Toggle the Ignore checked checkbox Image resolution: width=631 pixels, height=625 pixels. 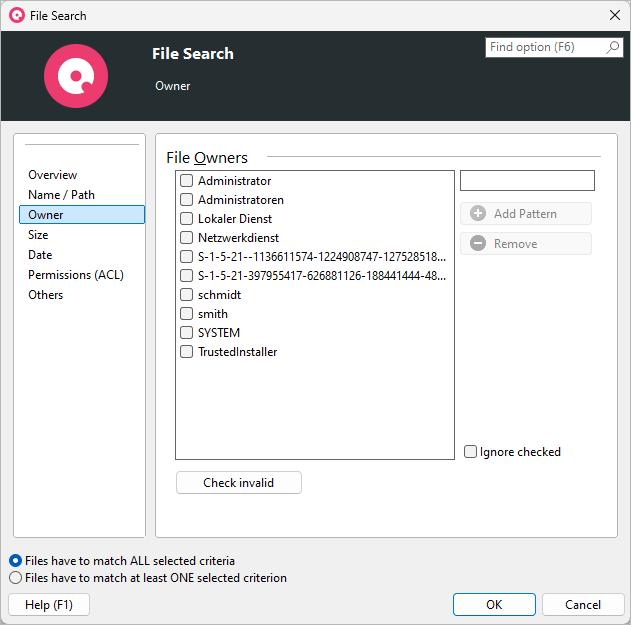coord(471,452)
